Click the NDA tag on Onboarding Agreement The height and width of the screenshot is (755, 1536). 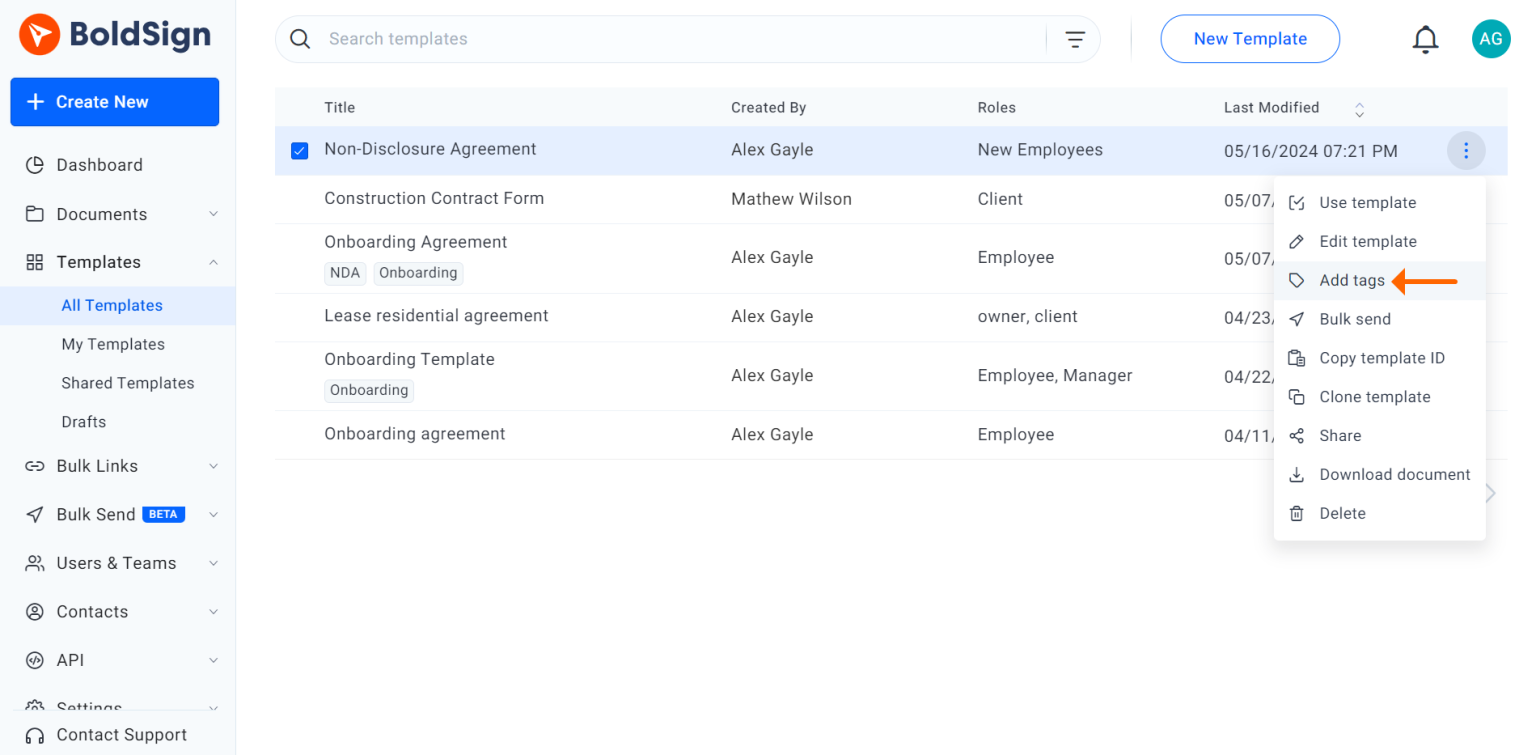coord(345,272)
